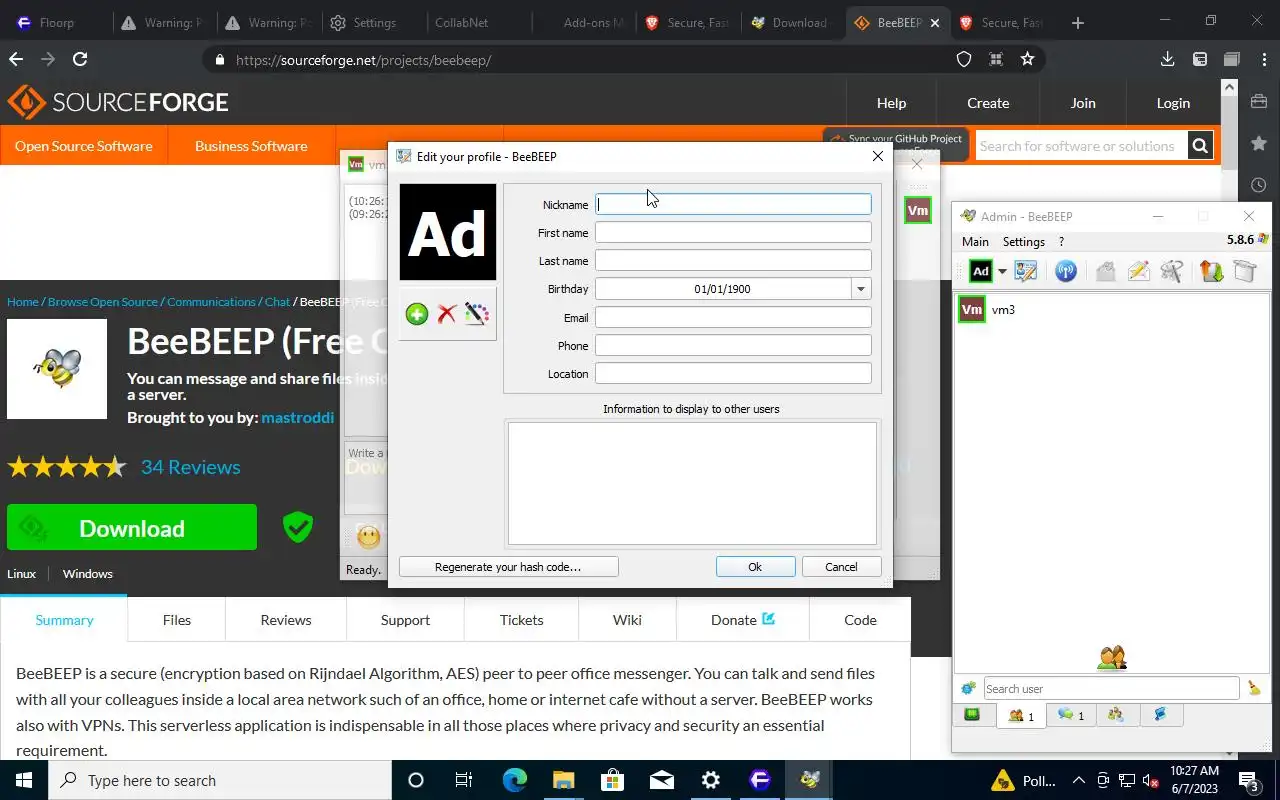This screenshot has width=1280, height=800.
Task: Open the browser downloads arrow icon
Action: click(x=1167, y=59)
